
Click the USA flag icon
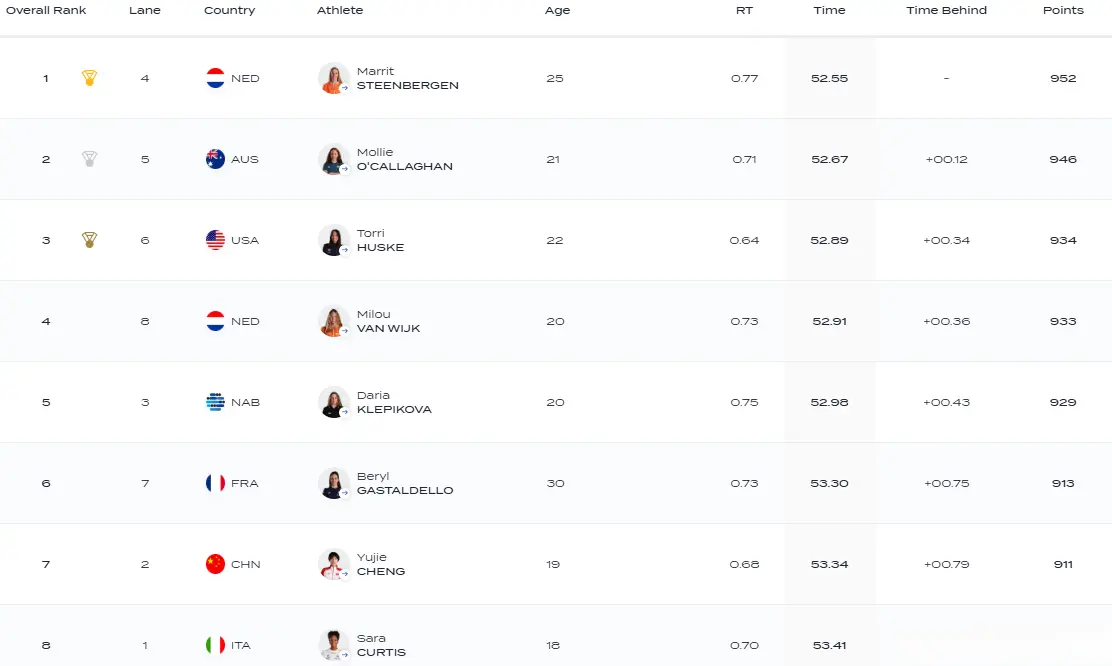(x=215, y=240)
